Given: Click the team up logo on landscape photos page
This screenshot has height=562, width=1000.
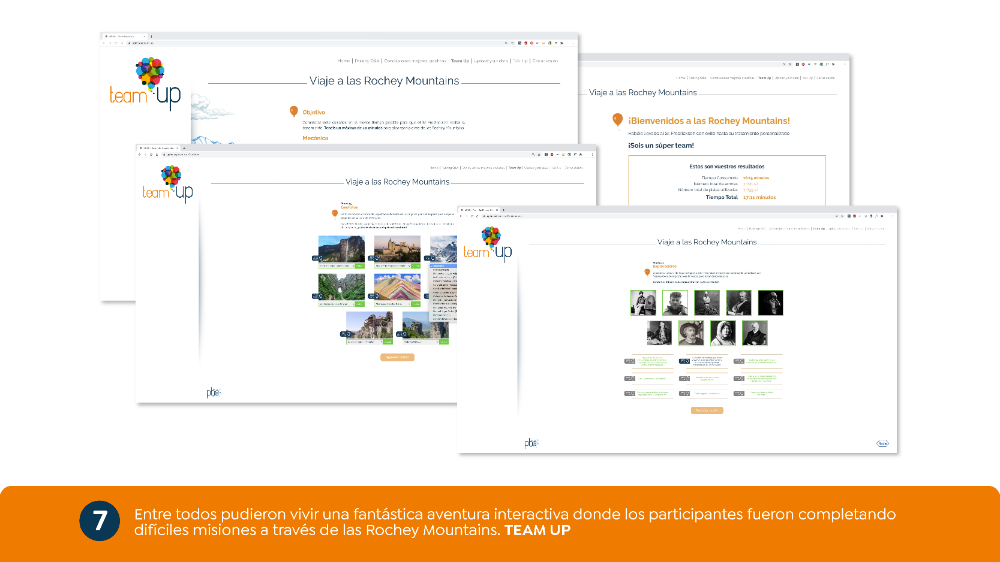Looking at the screenshot, I should pos(168,184).
